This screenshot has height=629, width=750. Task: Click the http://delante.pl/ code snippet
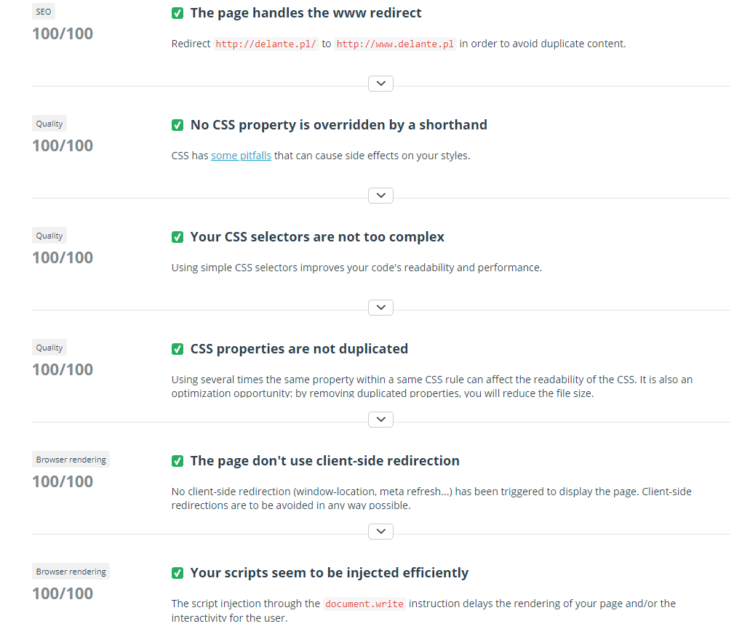click(x=265, y=44)
